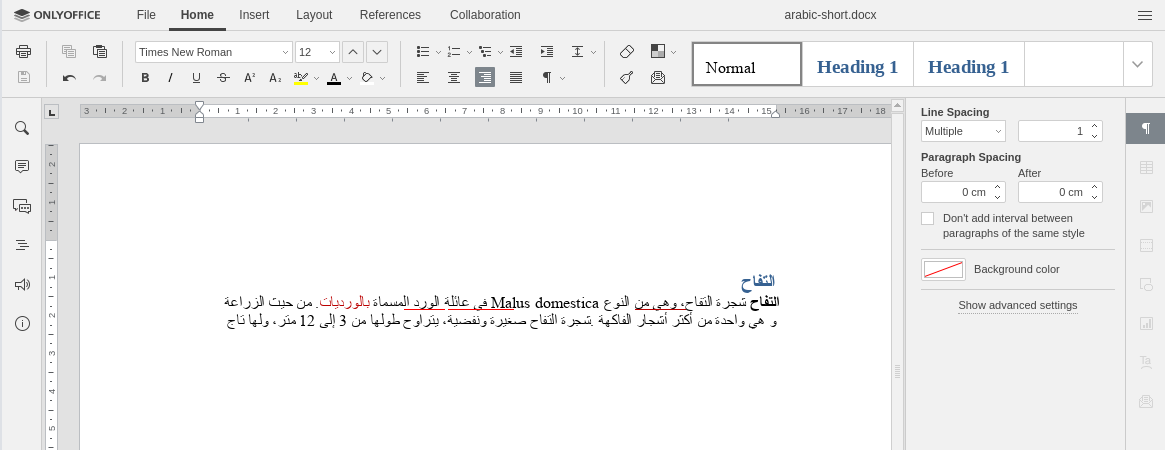This screenshot has height=450, width=1165.
Task: Select the Home tab
Action: [197, 15]
